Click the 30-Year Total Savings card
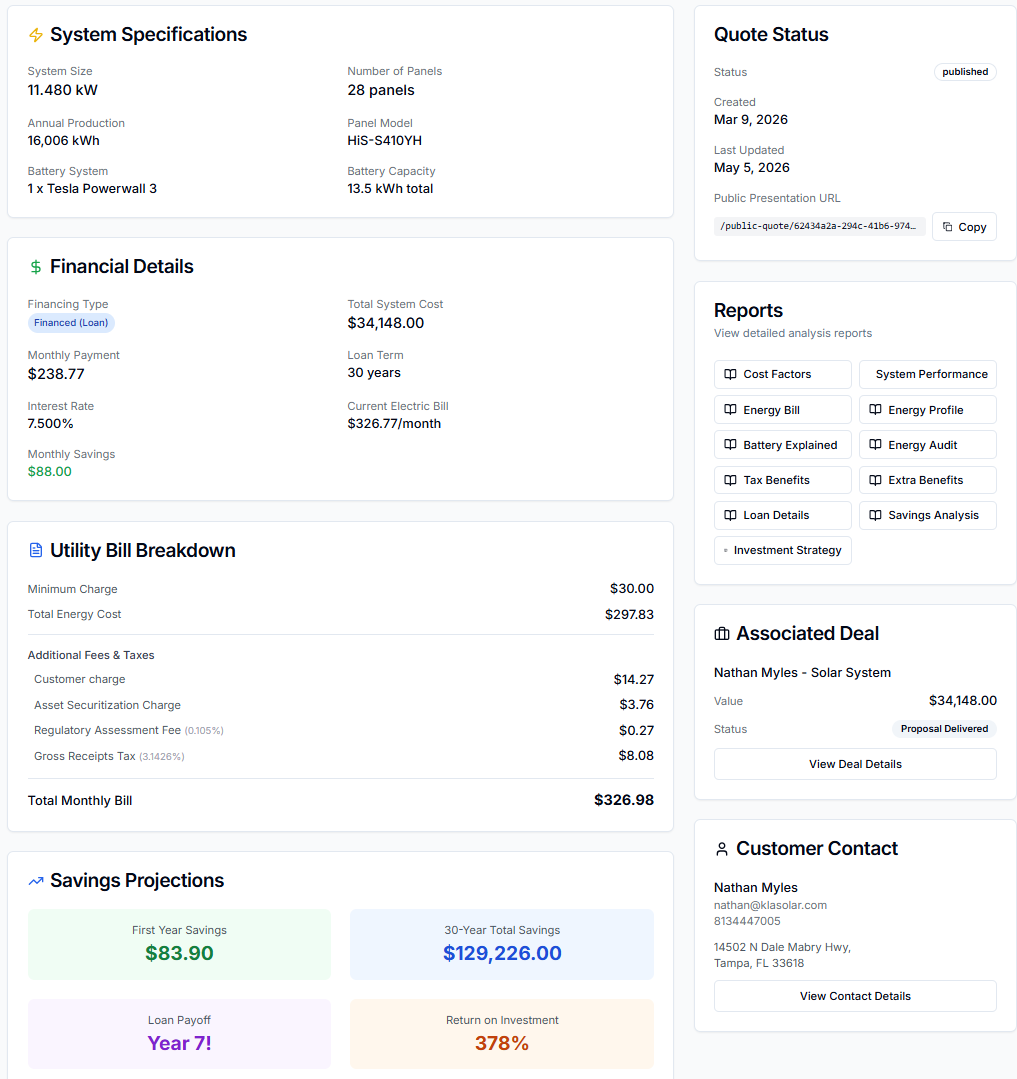Viewport: 1017px width, 1079px height. (x=502, y=944)
